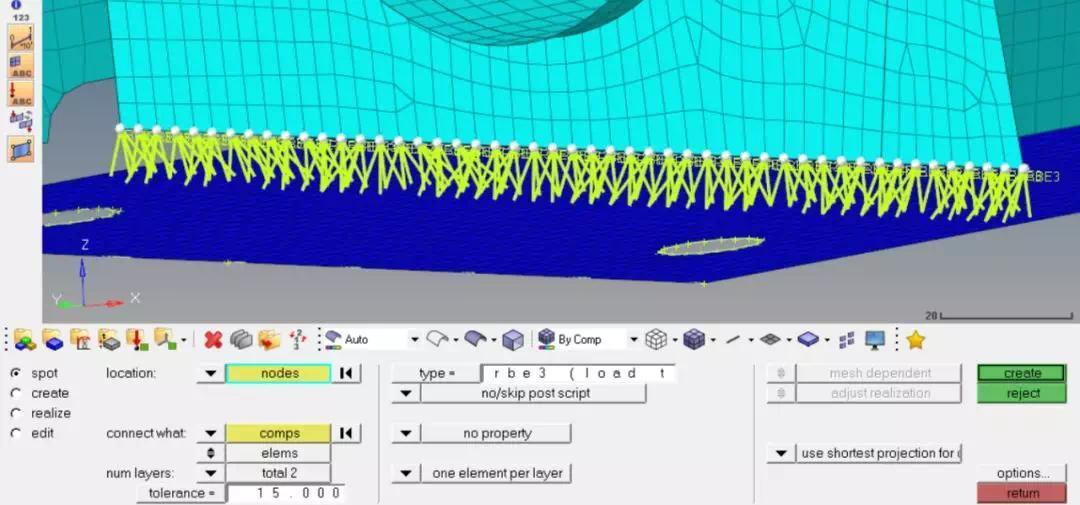Toggle the elems up-down switch arrows

pyautogui.click(x=211, y=453)
